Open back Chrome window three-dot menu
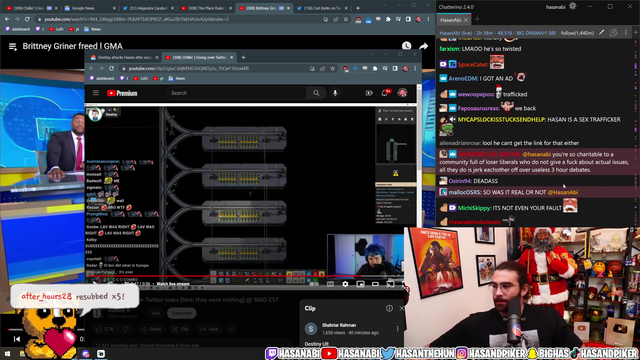 coord(428,19)
